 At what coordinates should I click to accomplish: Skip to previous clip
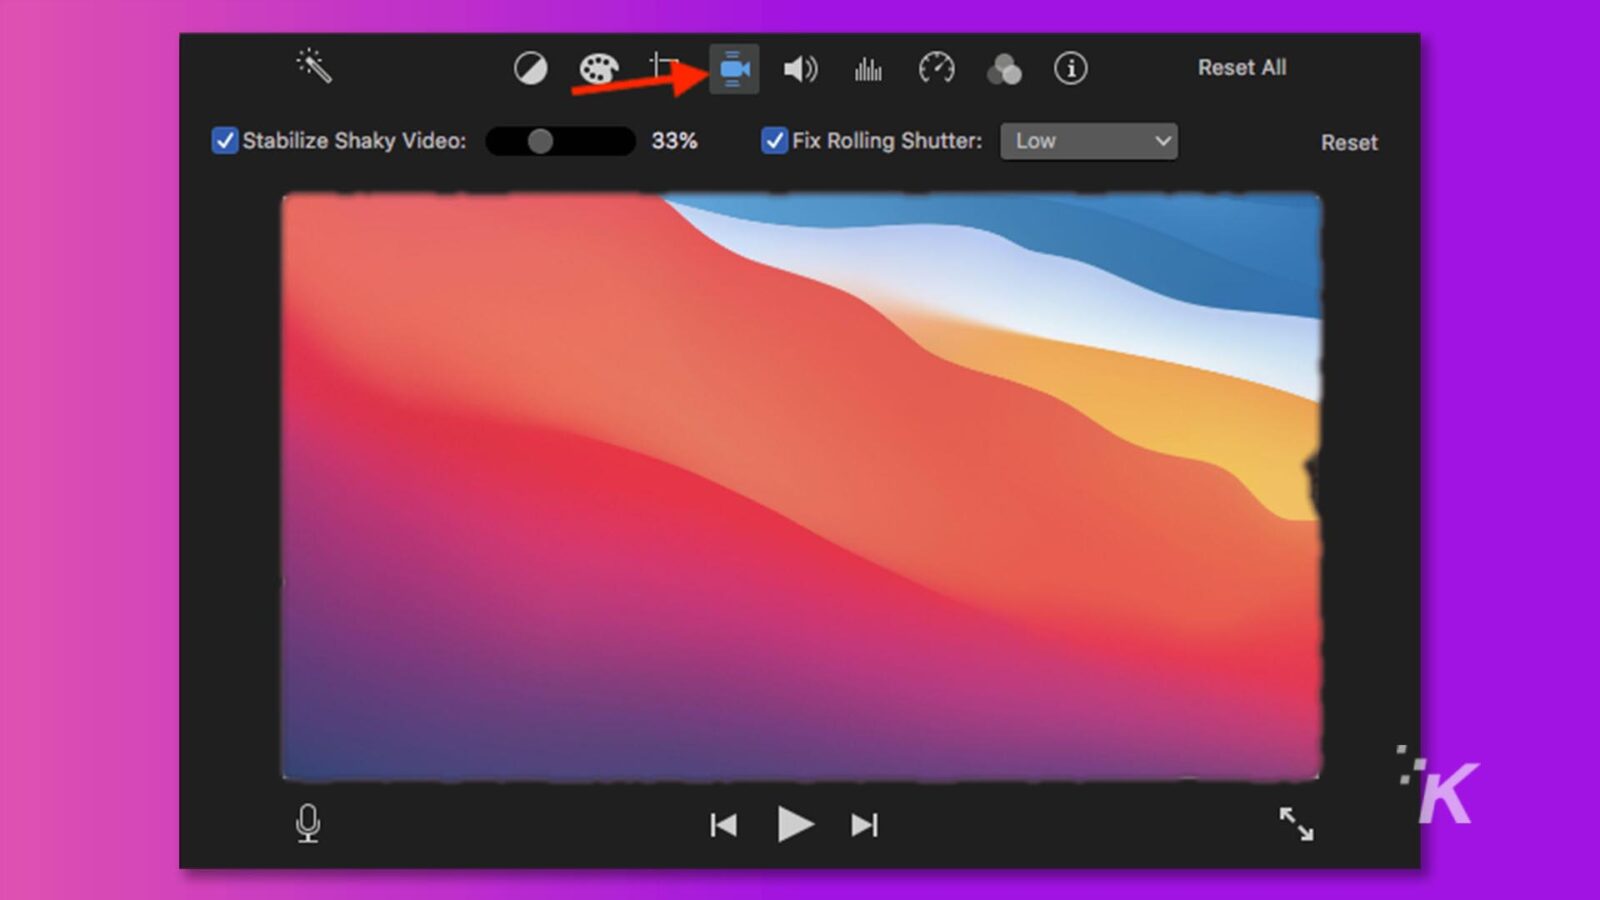click(x=723, y=825)
